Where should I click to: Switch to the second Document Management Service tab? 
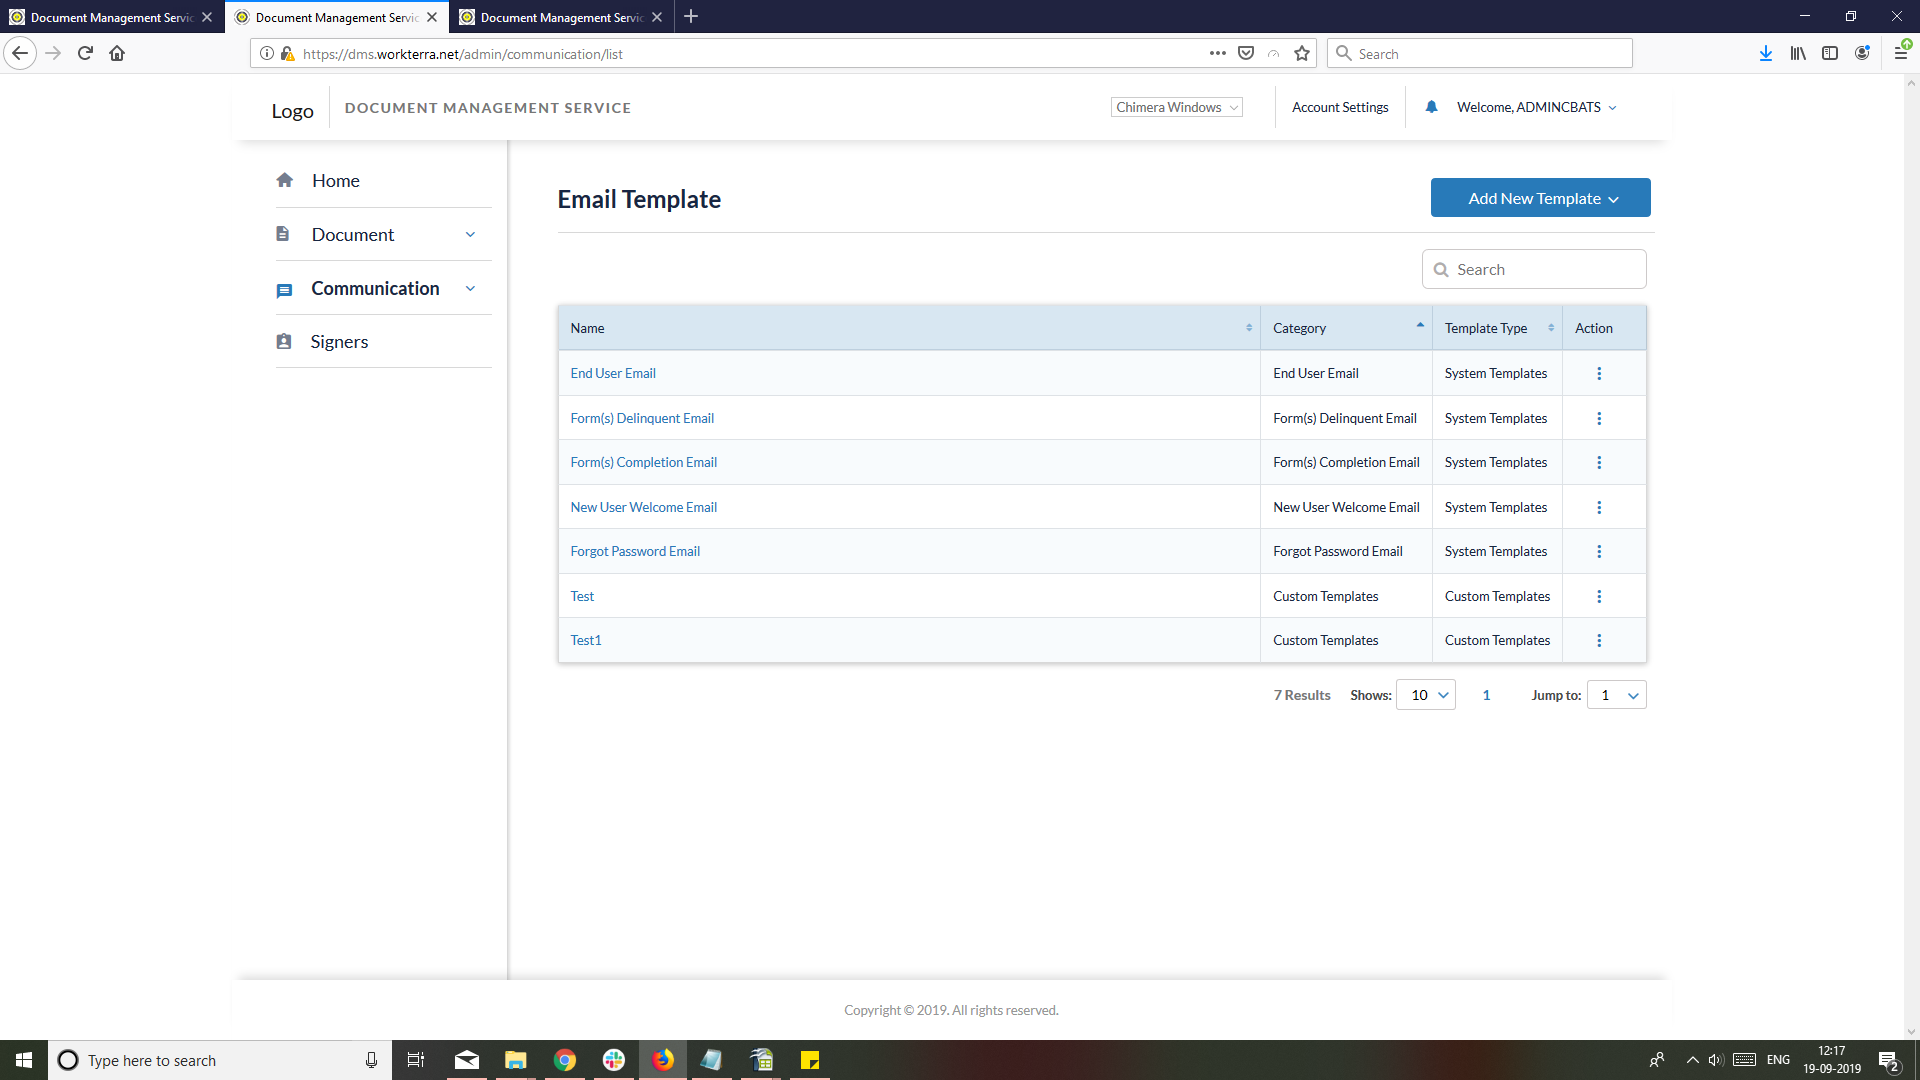tap(336, 17)
